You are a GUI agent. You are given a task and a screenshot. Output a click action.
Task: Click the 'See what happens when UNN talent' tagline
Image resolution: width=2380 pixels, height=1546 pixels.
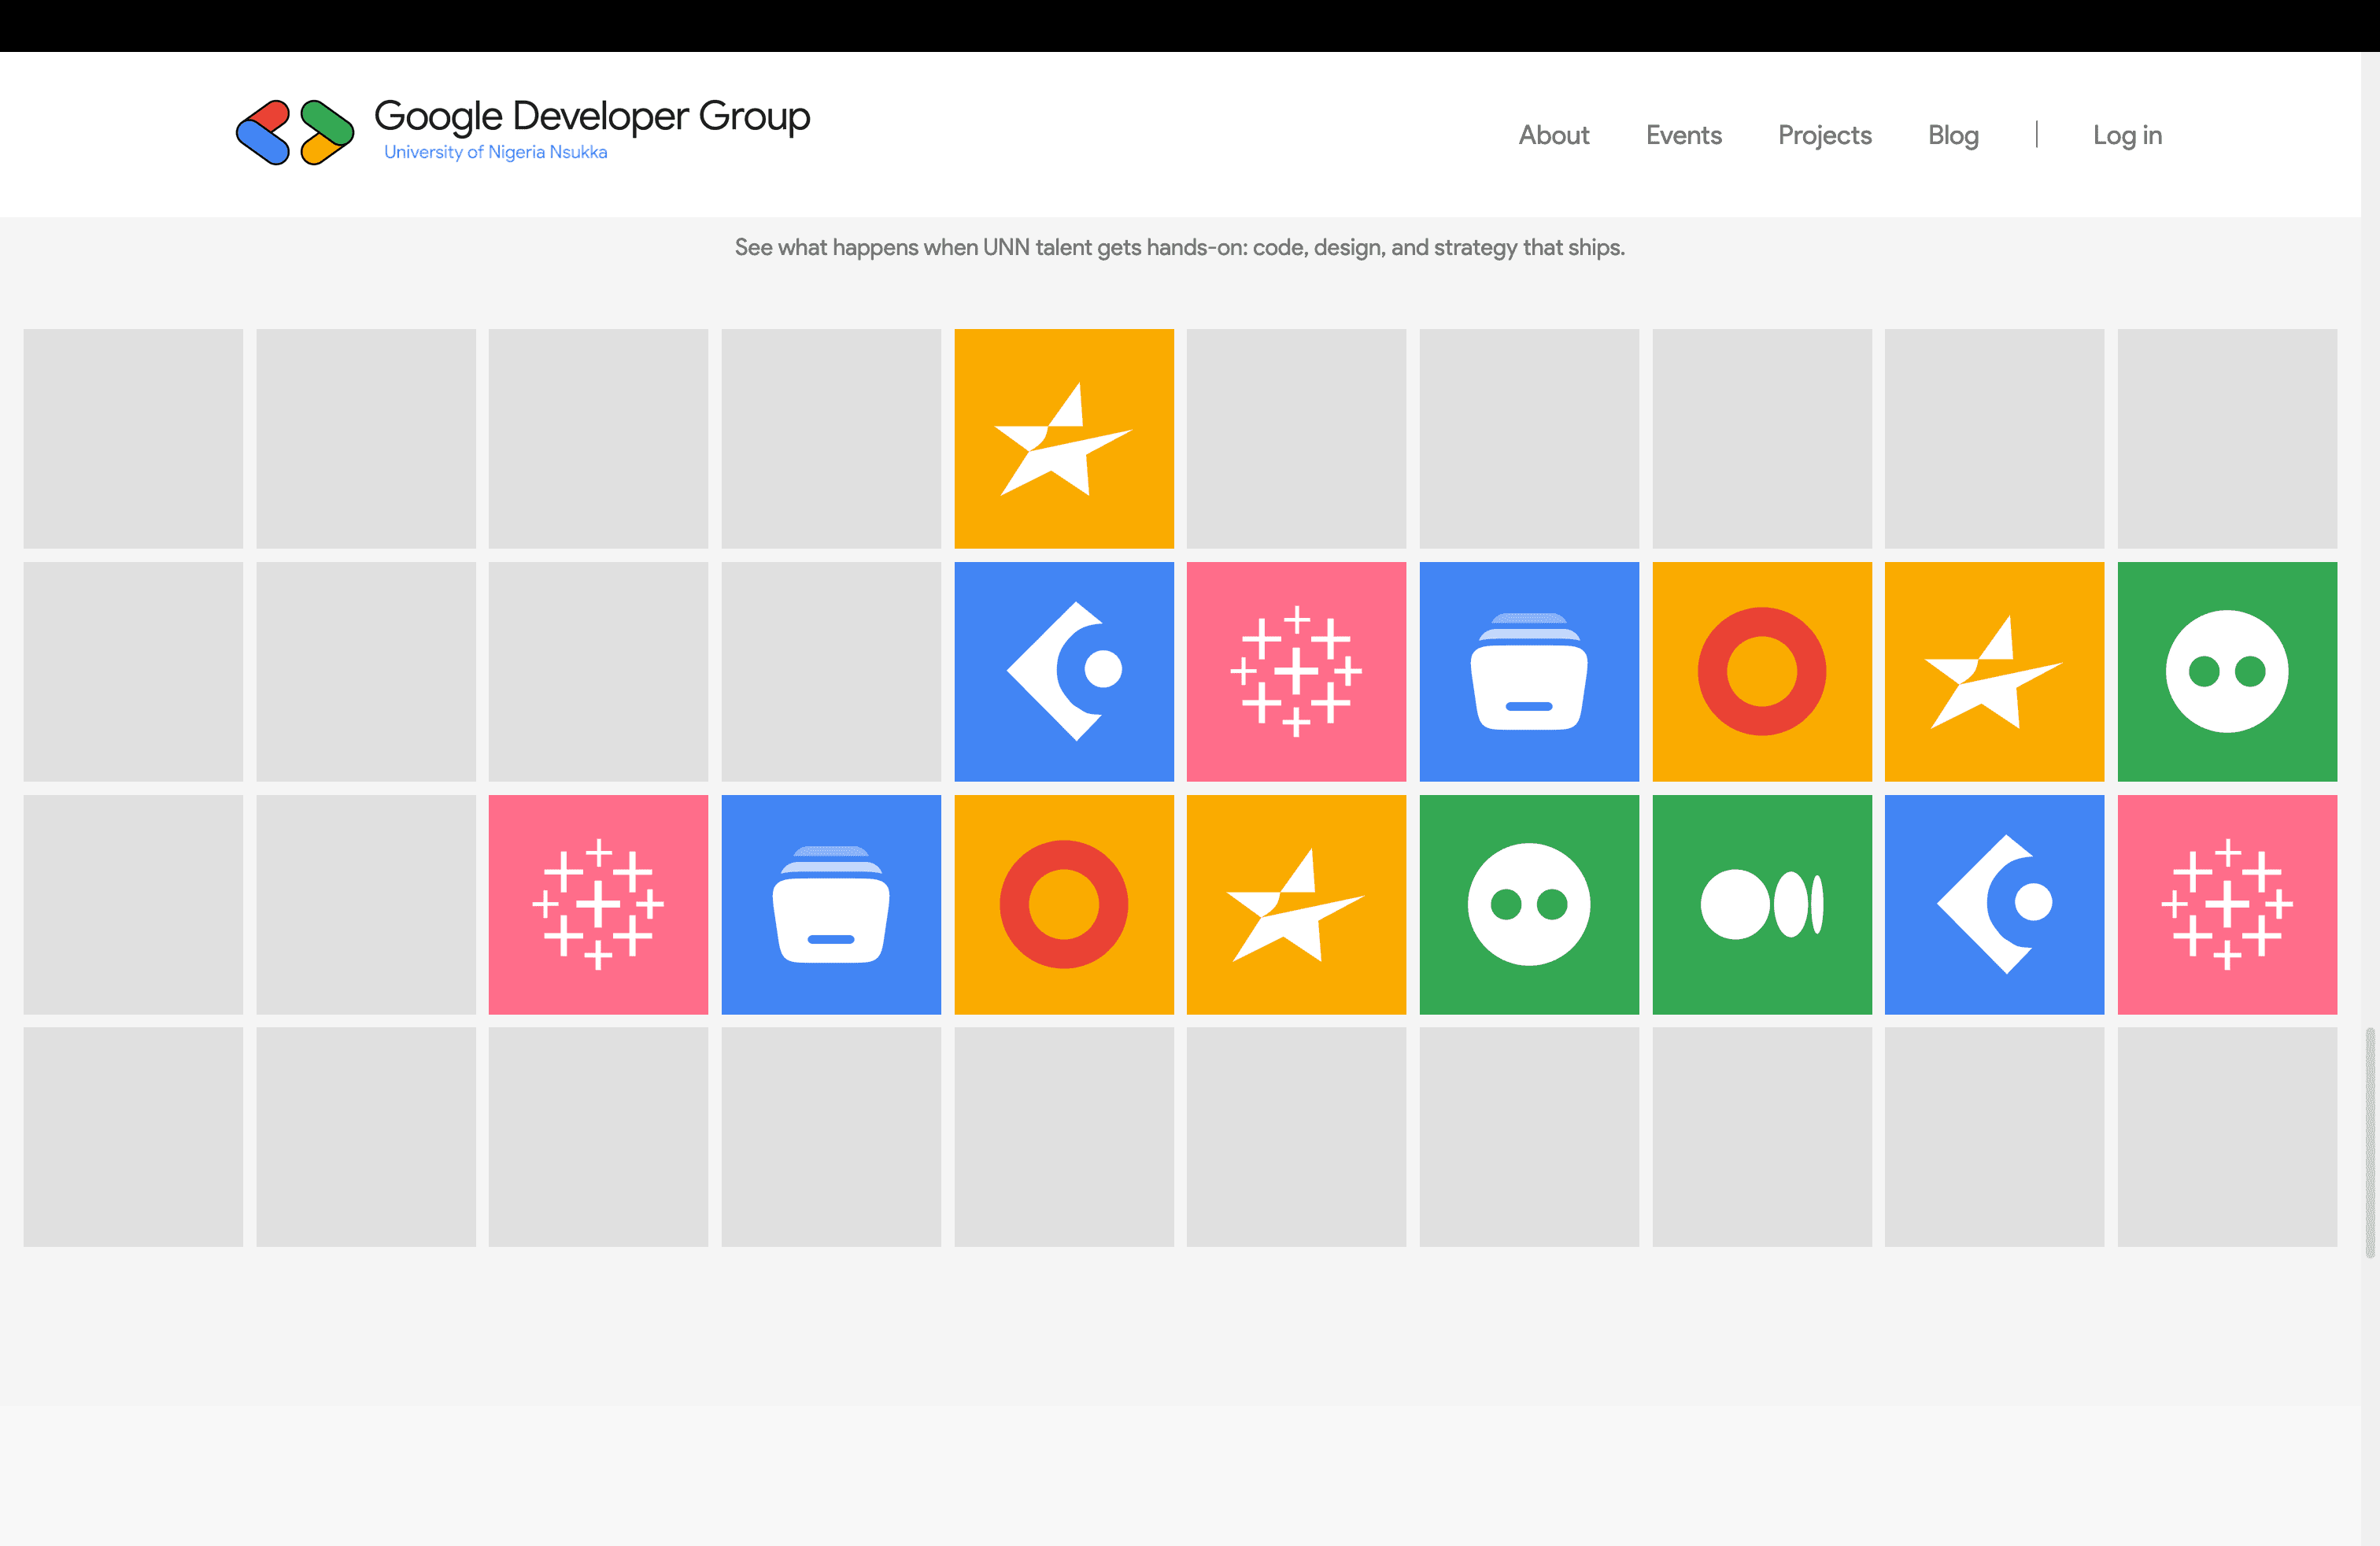point(1180,247)
